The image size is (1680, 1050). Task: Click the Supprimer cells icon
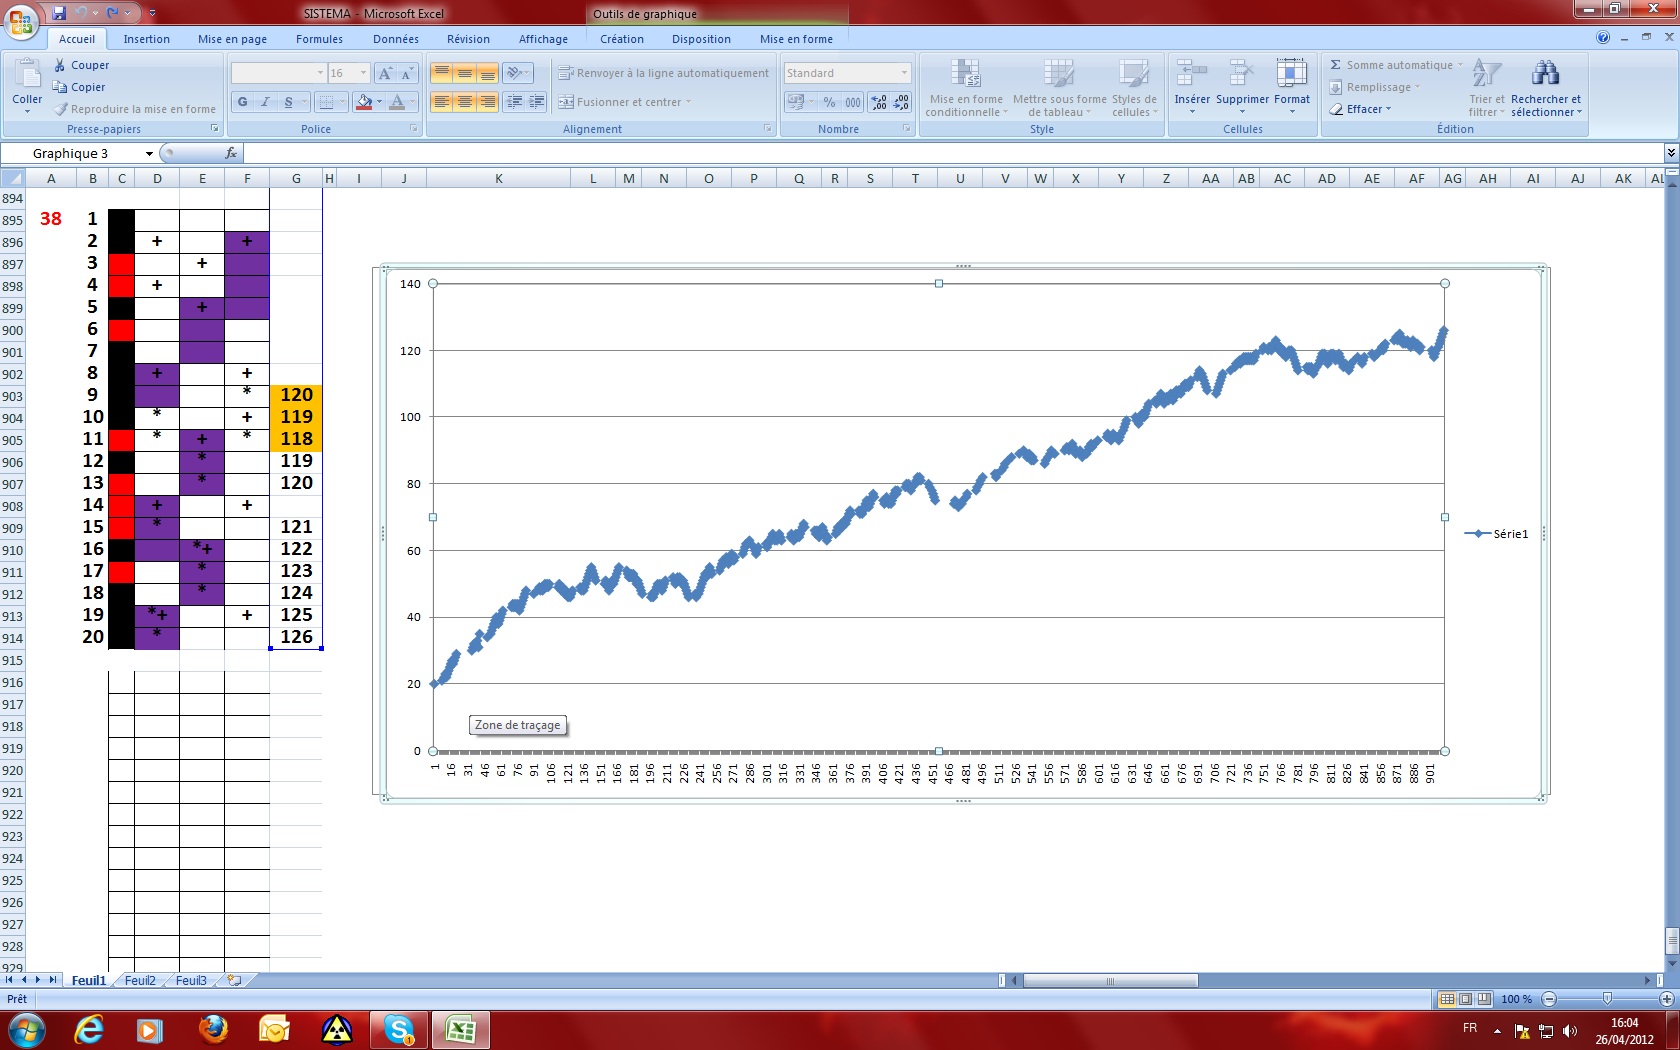tap(1241, 74)
